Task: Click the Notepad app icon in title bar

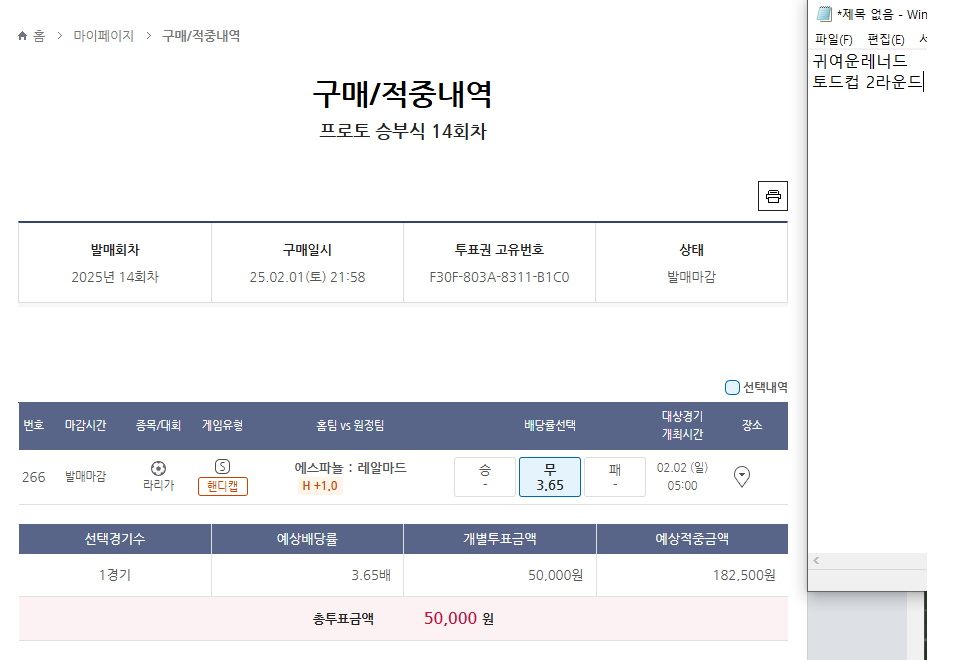Action: click(x=824, y=14)
